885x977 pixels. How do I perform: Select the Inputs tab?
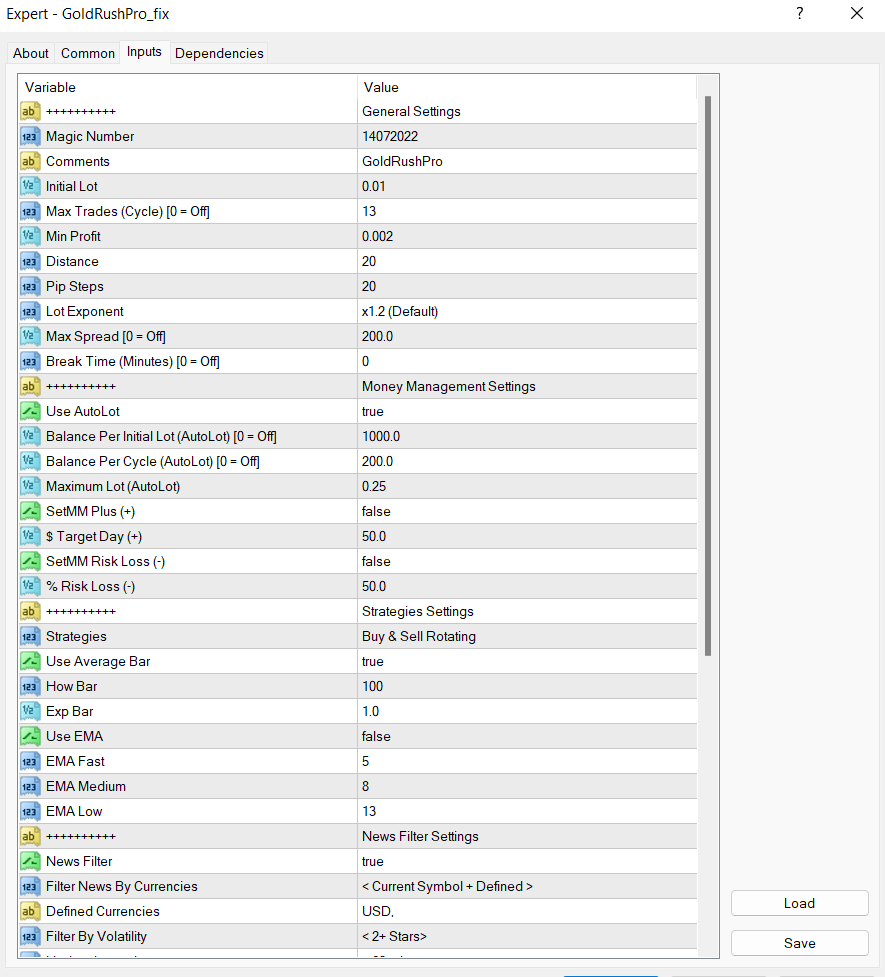click(x=144, y=52)
